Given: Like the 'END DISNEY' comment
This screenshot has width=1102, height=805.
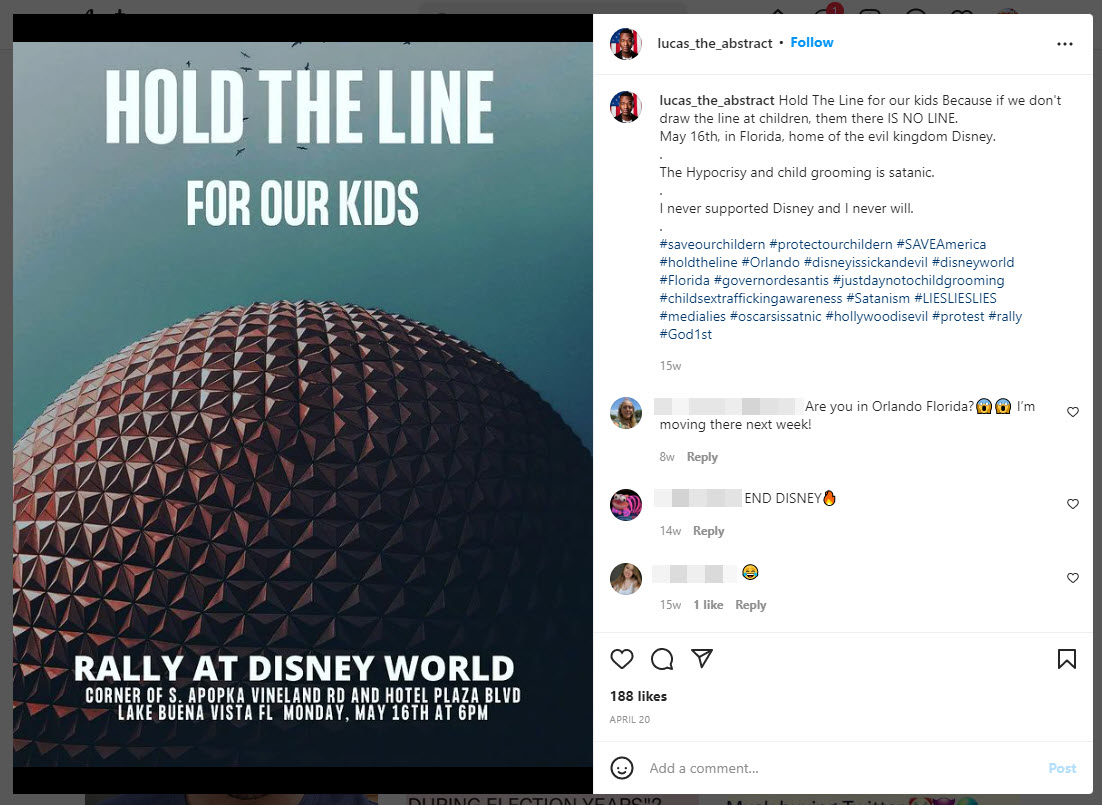Looking at the screenshot, I should pyautogui.click(x=1073, y=504).
